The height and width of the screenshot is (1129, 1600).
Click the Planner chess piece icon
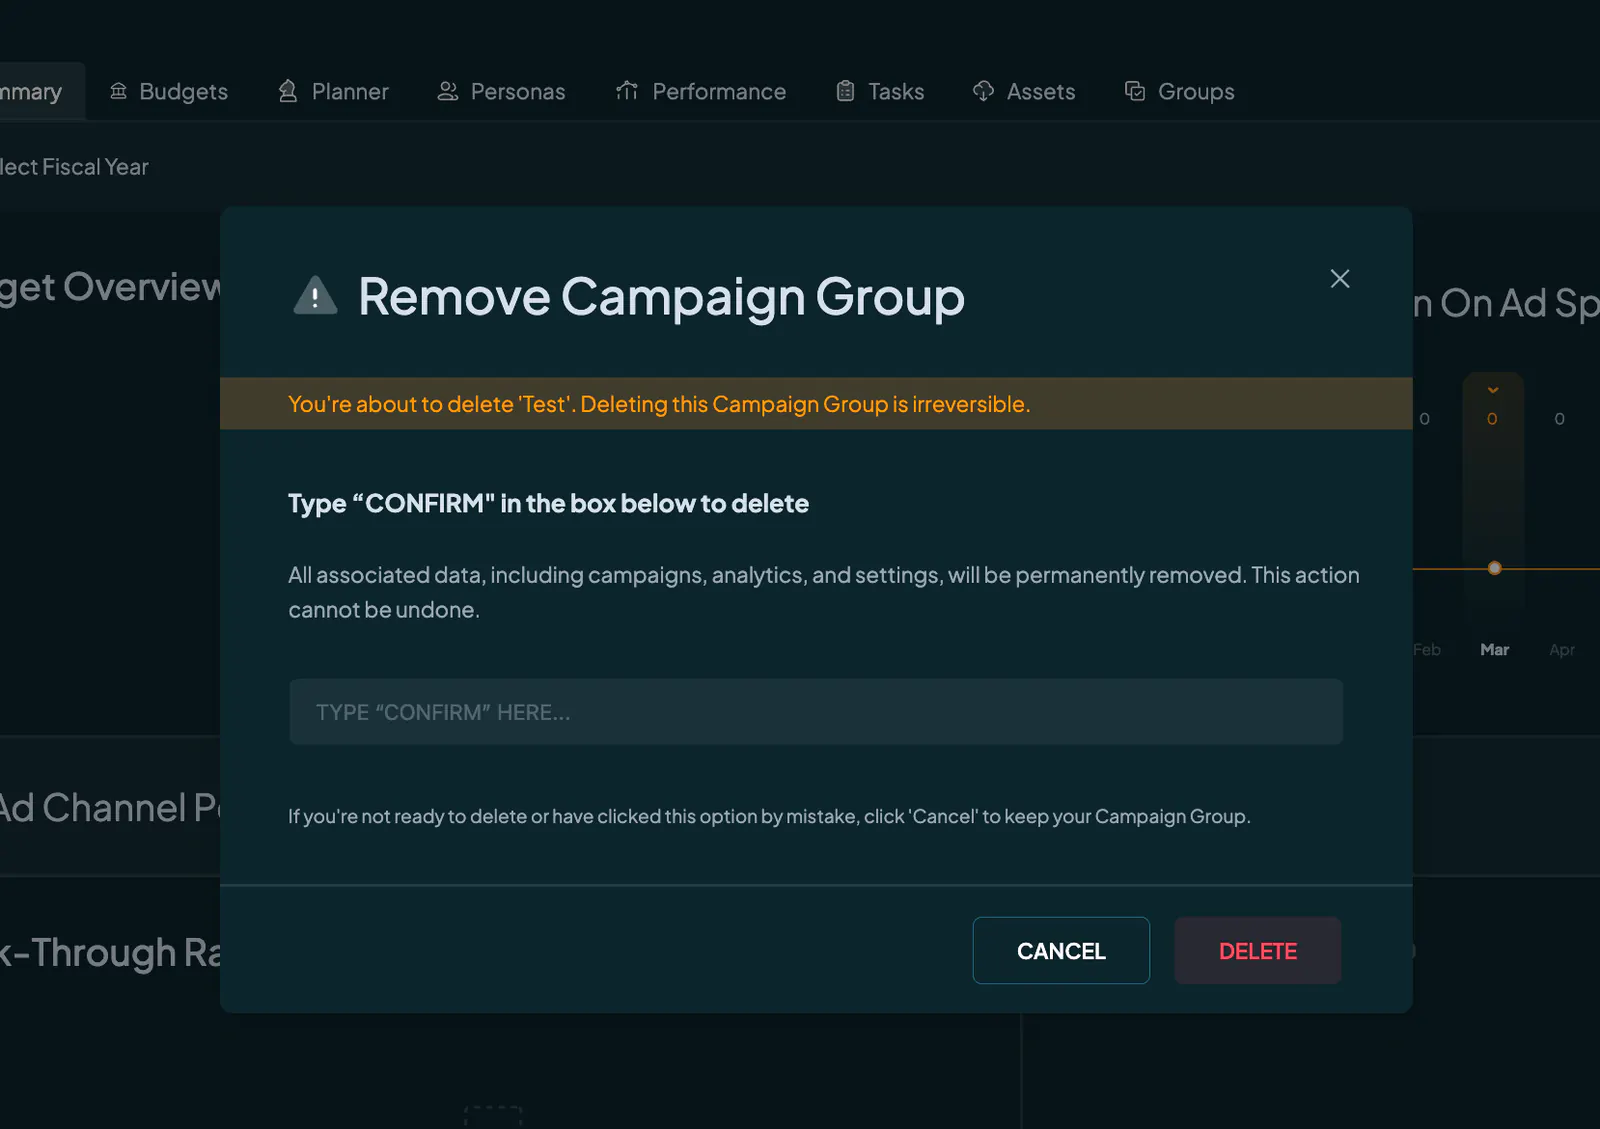(x=288, y=91)
